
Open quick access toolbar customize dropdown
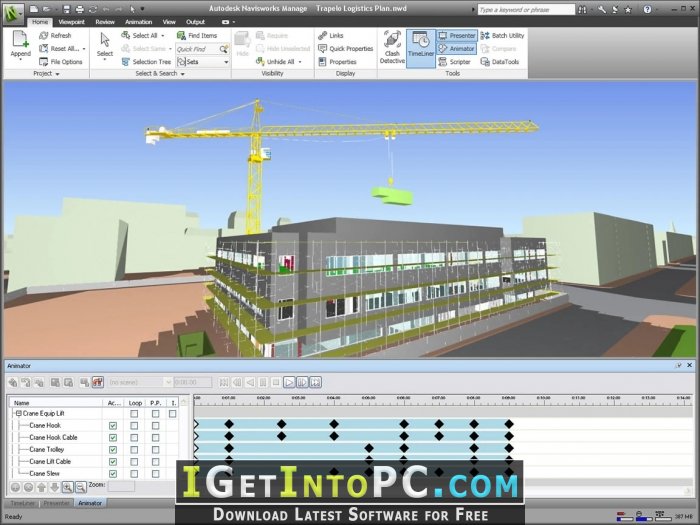142,9
